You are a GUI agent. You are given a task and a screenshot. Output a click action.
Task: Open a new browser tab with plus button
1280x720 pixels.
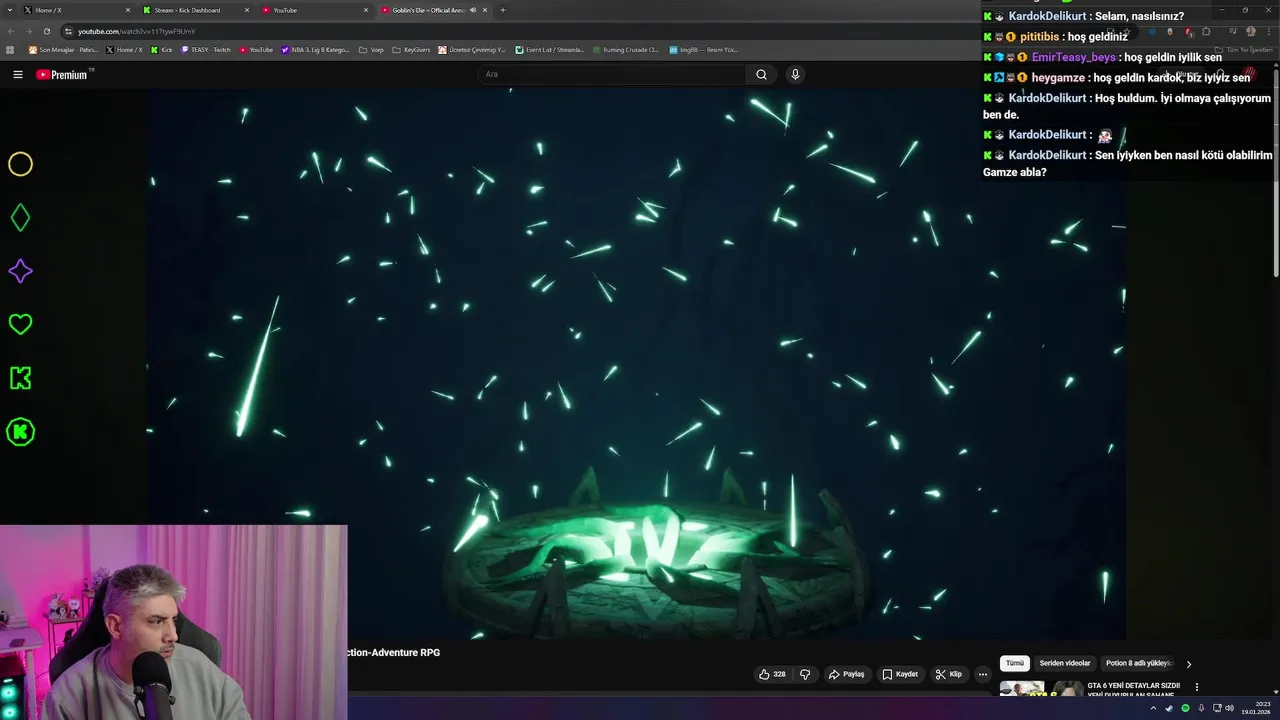click(502, 10)
